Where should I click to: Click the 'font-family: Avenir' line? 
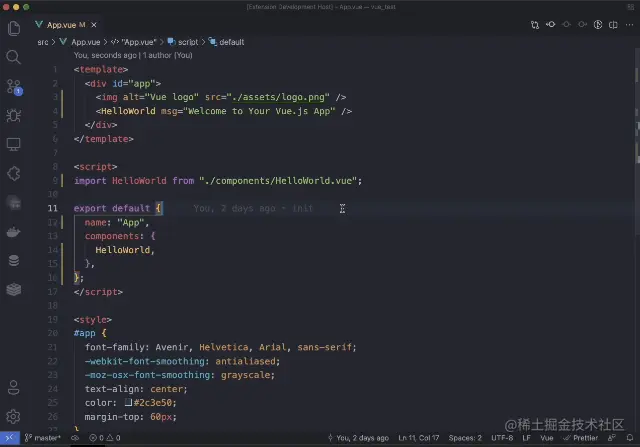220,347
